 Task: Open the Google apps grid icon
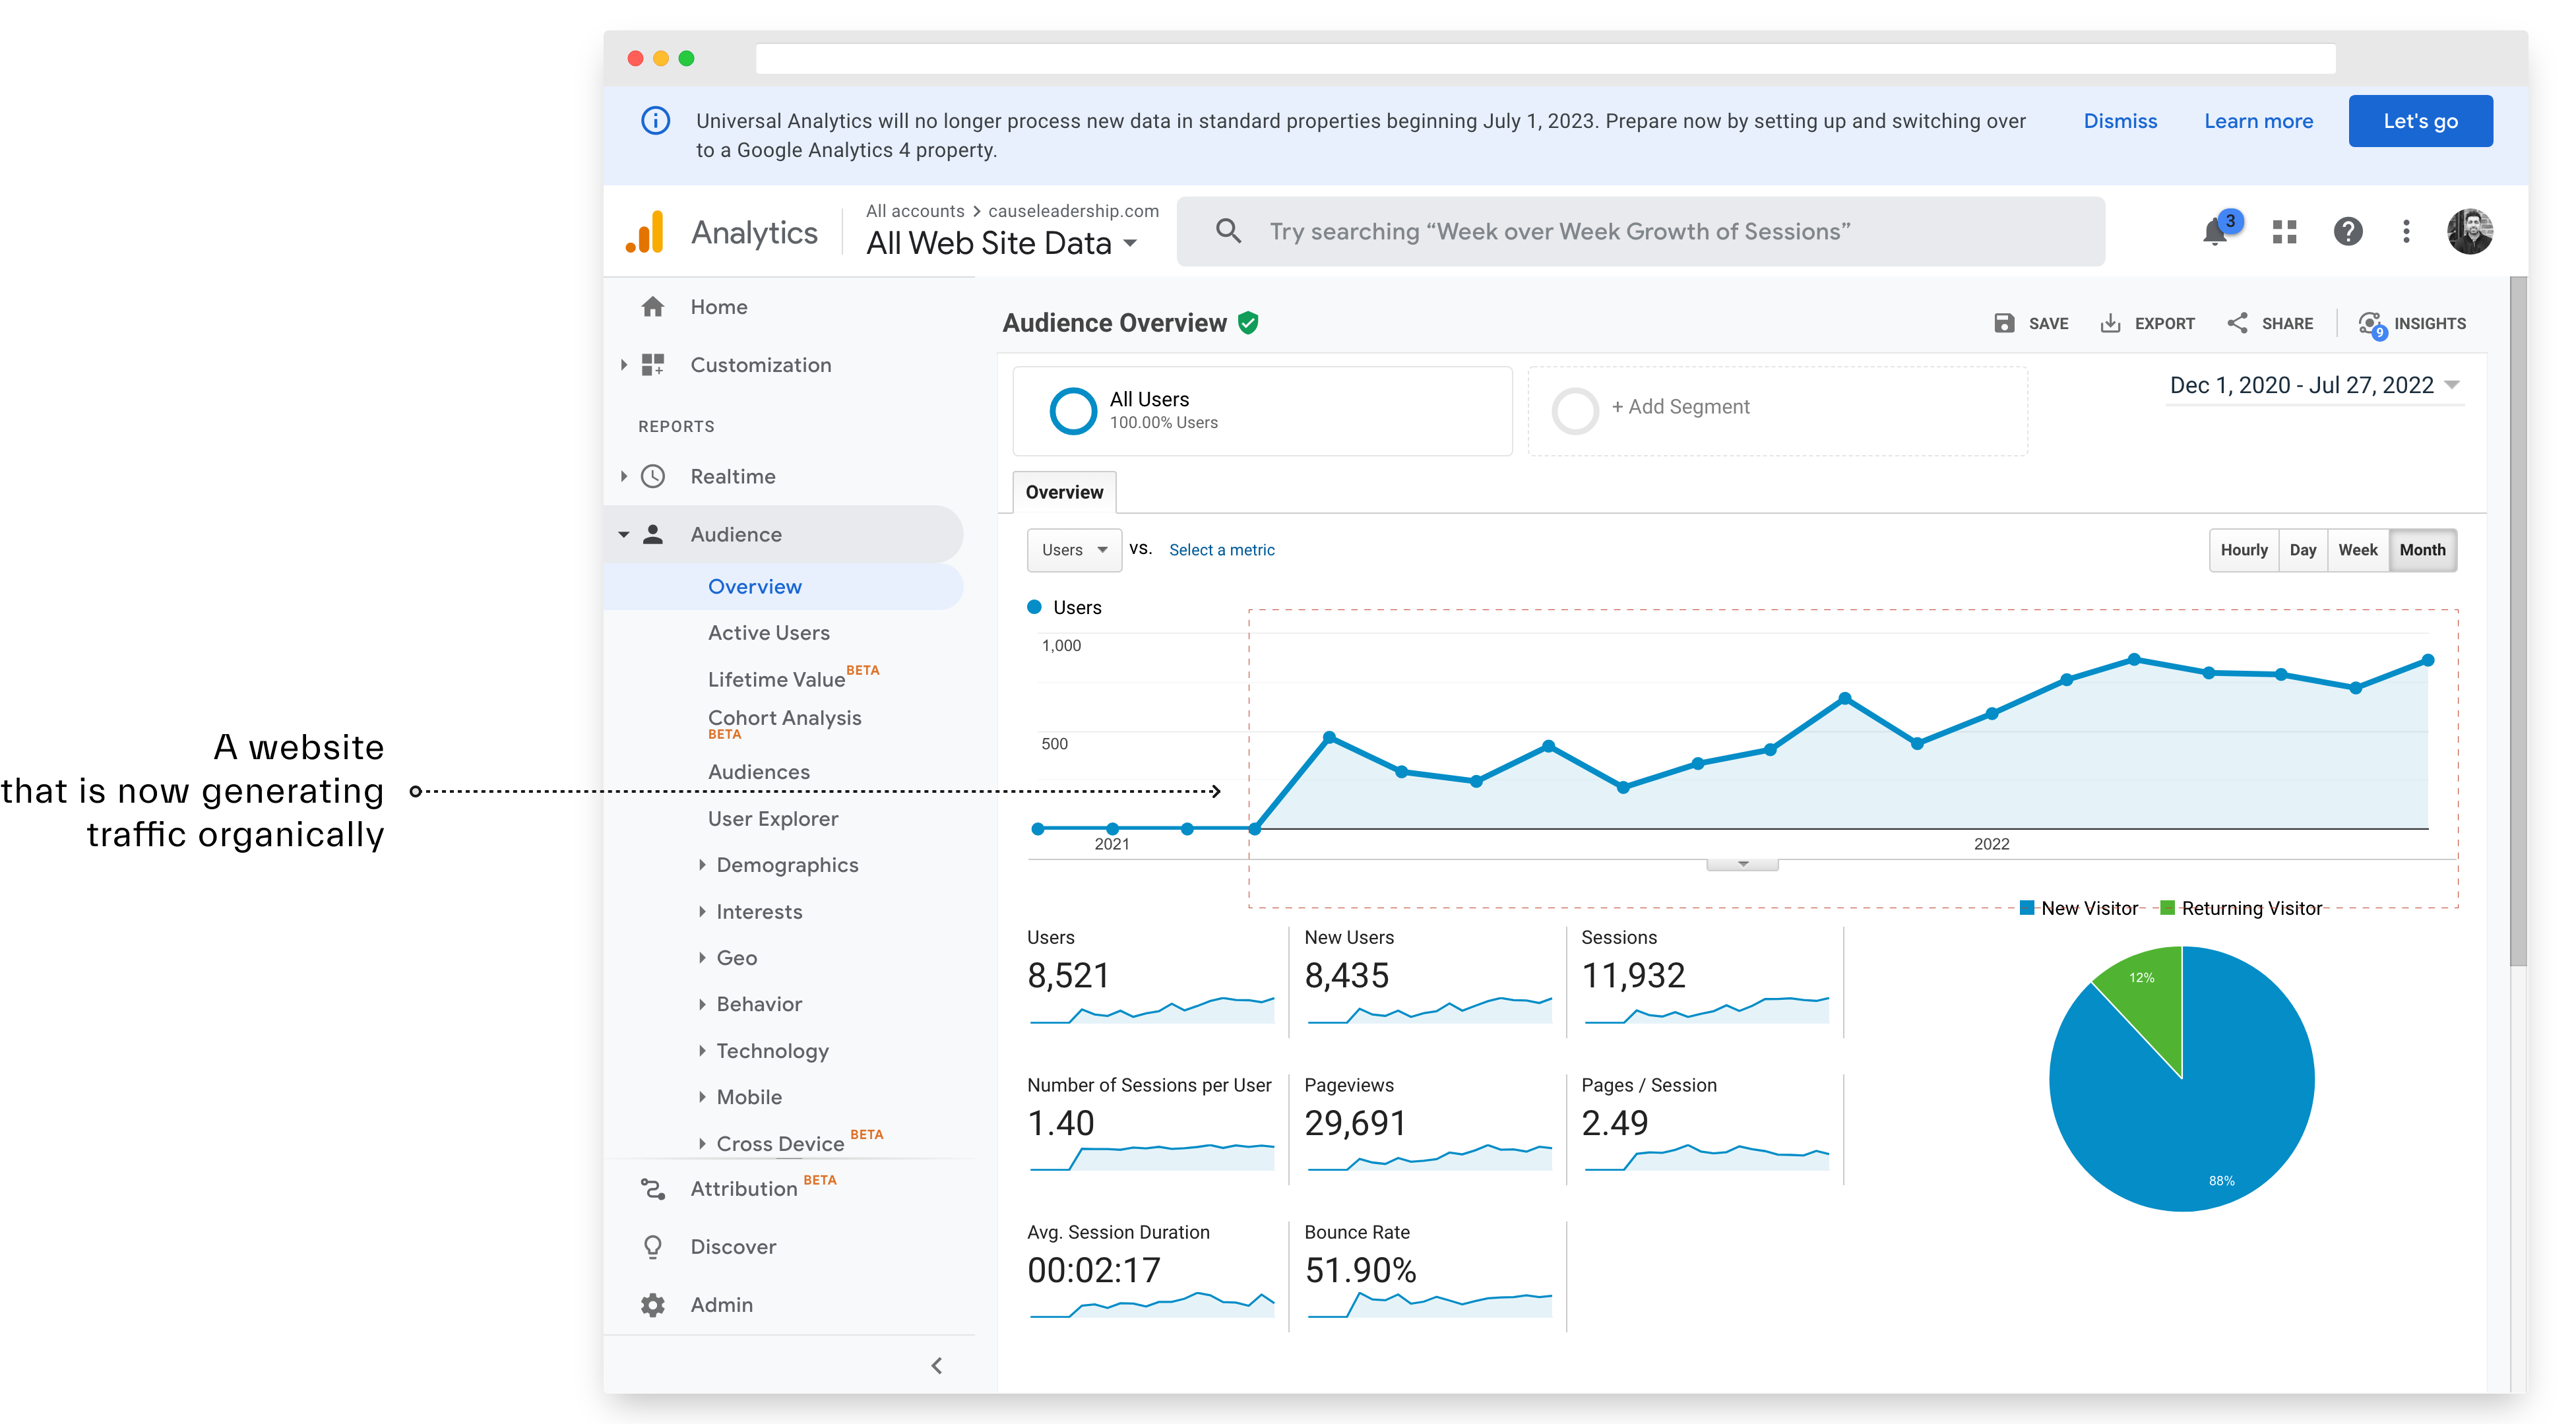click(x=2284, y=232)
